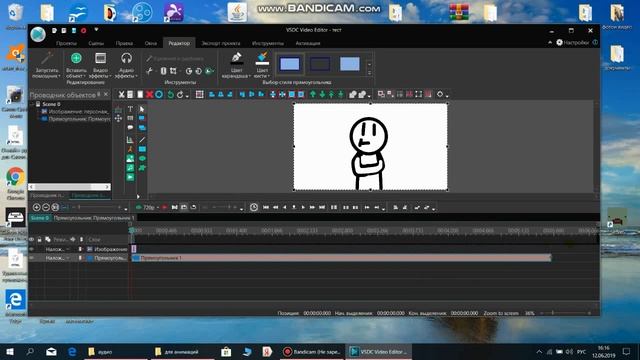Open the 720p preview quality dropdown
Image resolution: width=640 pixels, height=360 pixels.
pyautogui.click(x=158, y=208)
